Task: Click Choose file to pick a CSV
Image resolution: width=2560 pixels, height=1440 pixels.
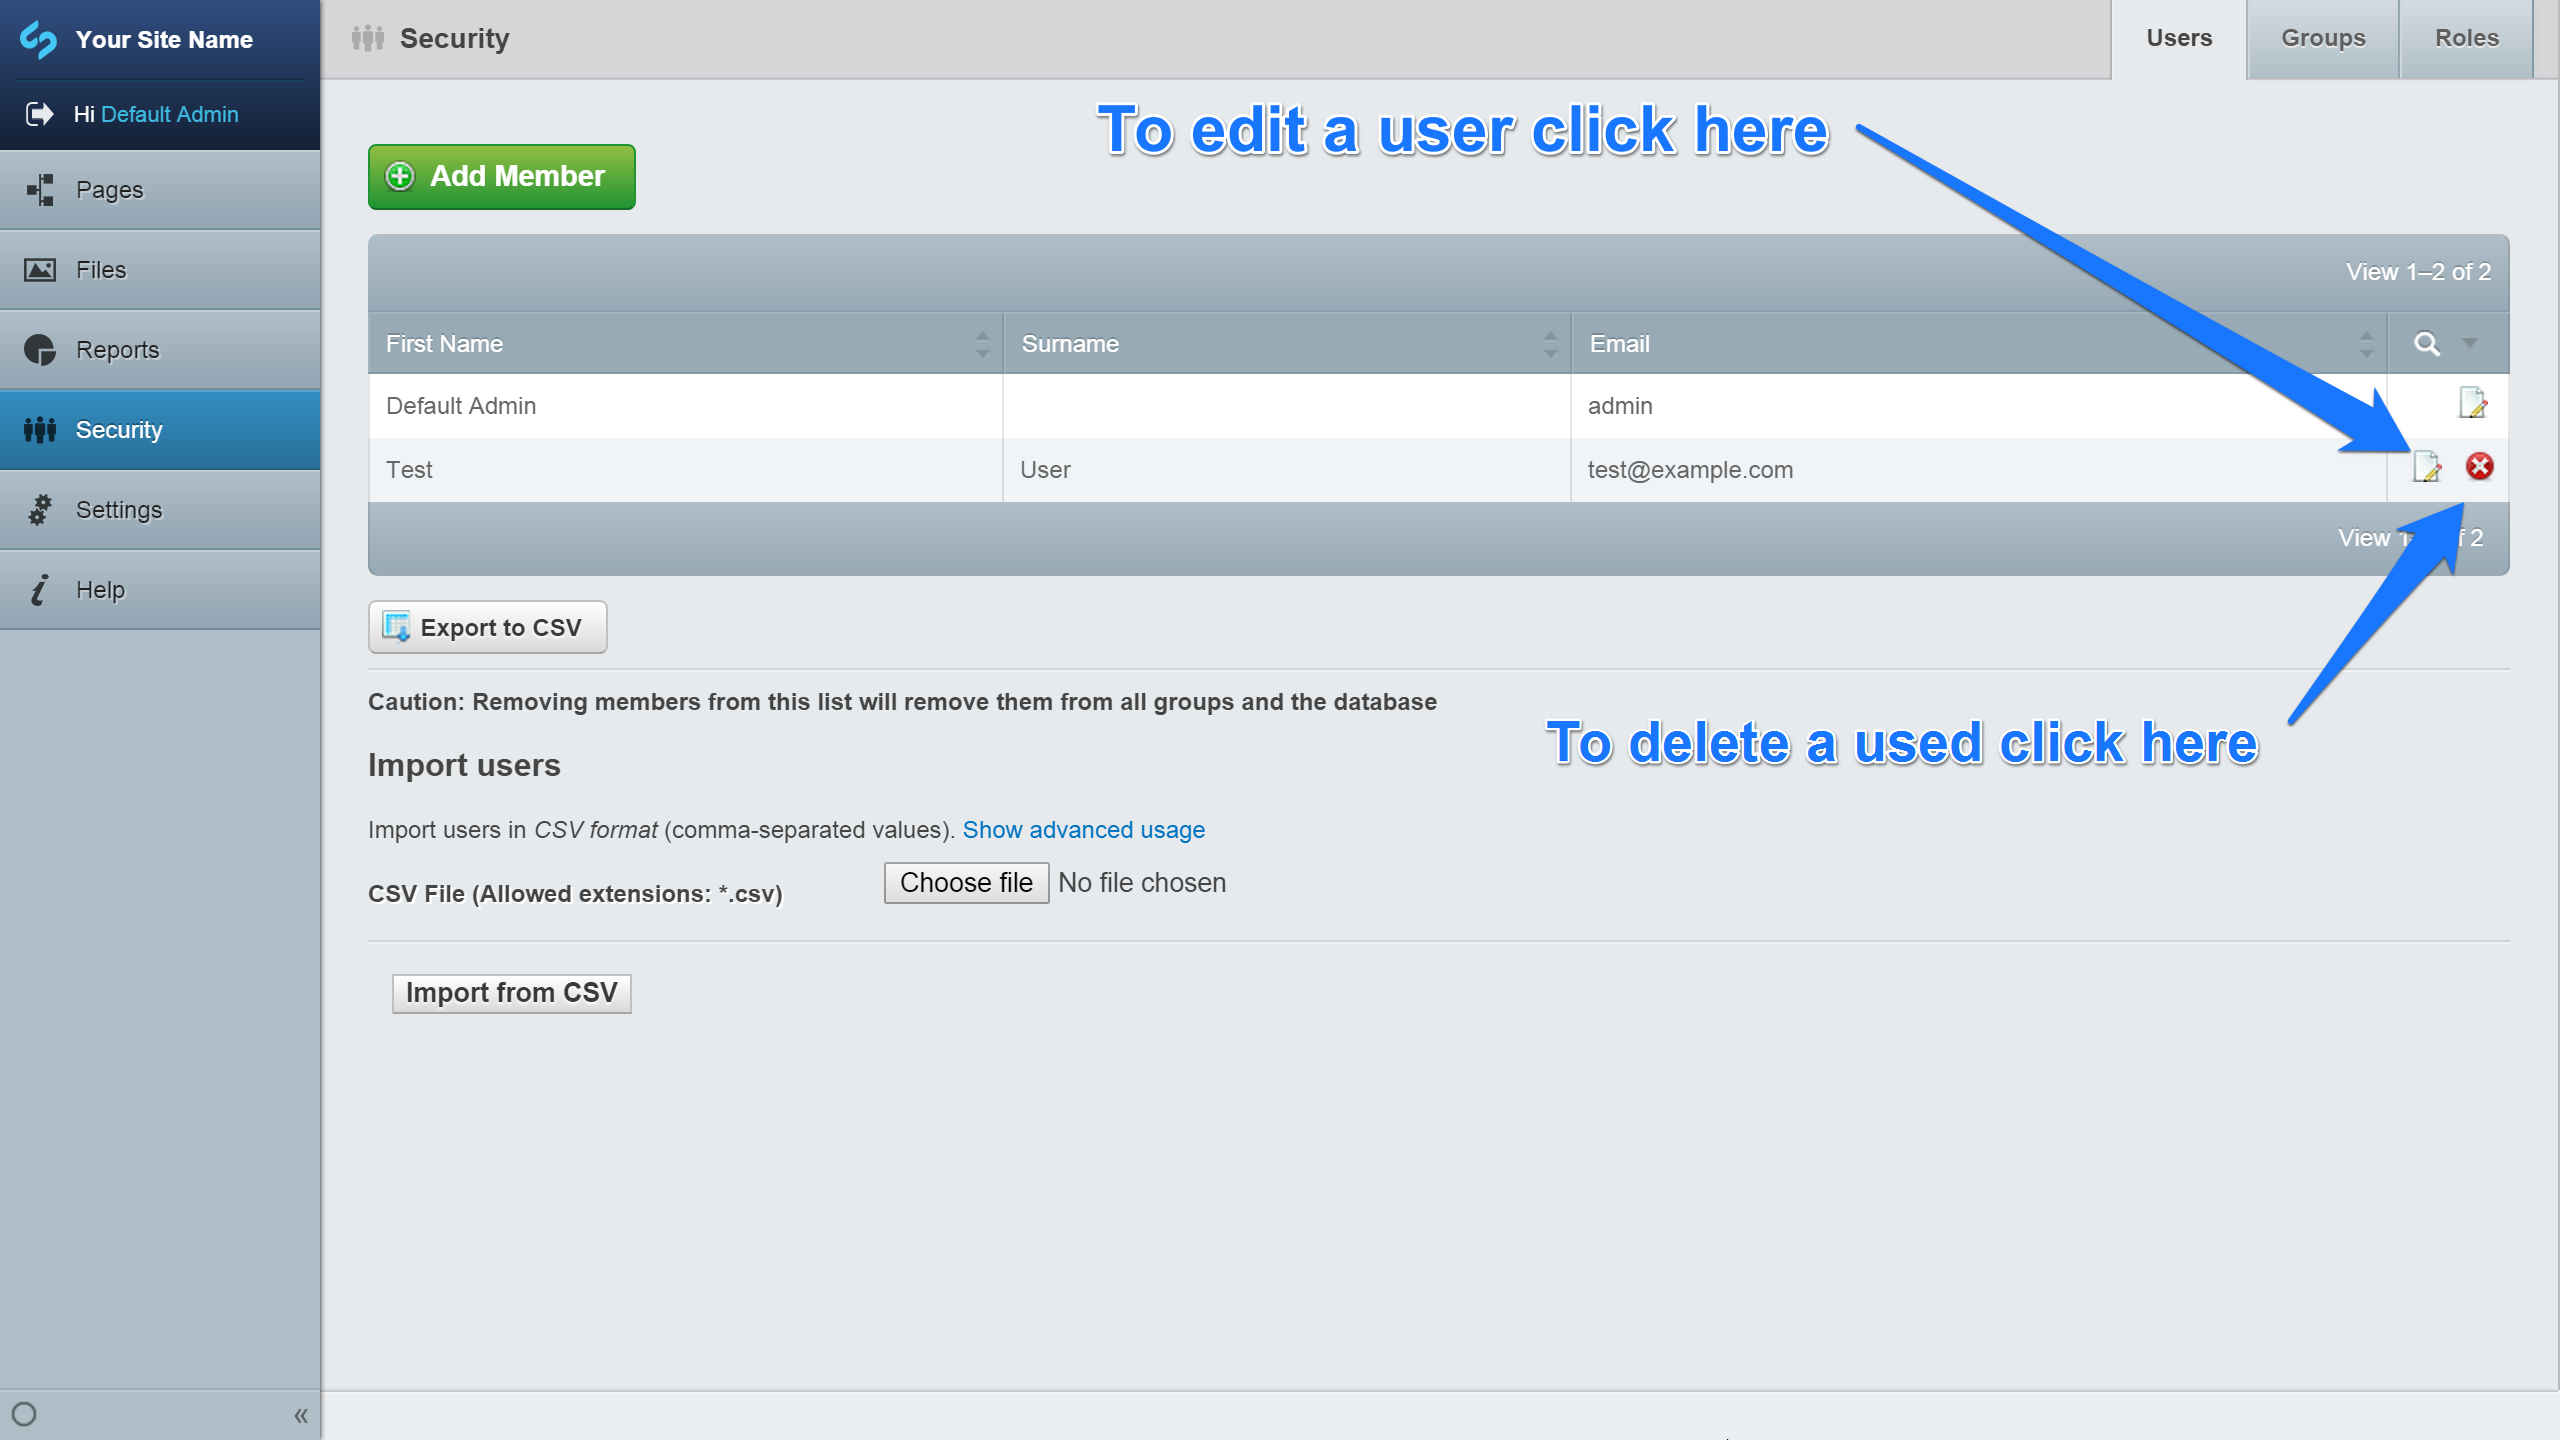Action: [x=965, y=882]
